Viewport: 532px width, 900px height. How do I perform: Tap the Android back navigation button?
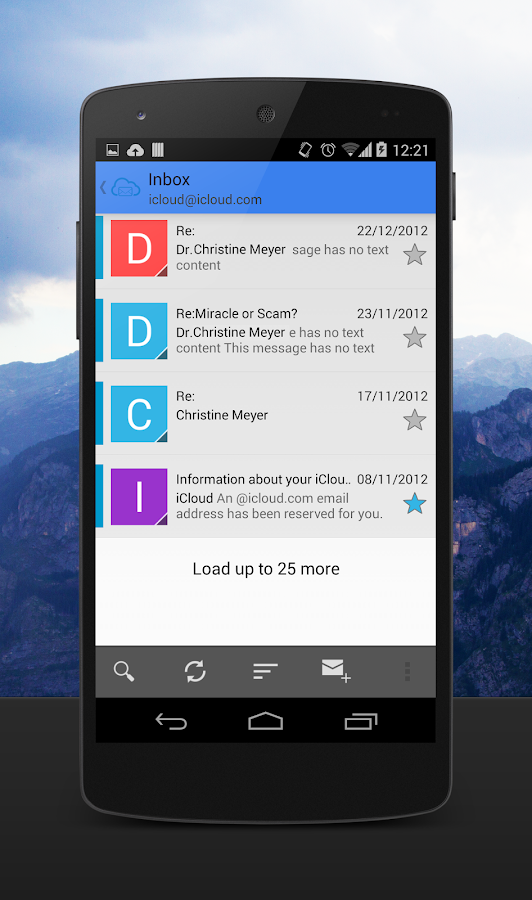coord(171,721)
